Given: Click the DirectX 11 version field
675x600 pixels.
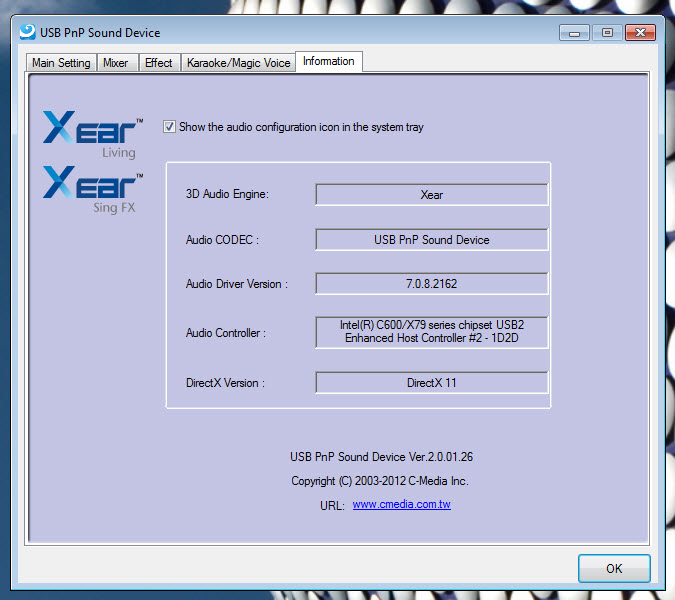Looking at the screenshot, I should (432, 383).
